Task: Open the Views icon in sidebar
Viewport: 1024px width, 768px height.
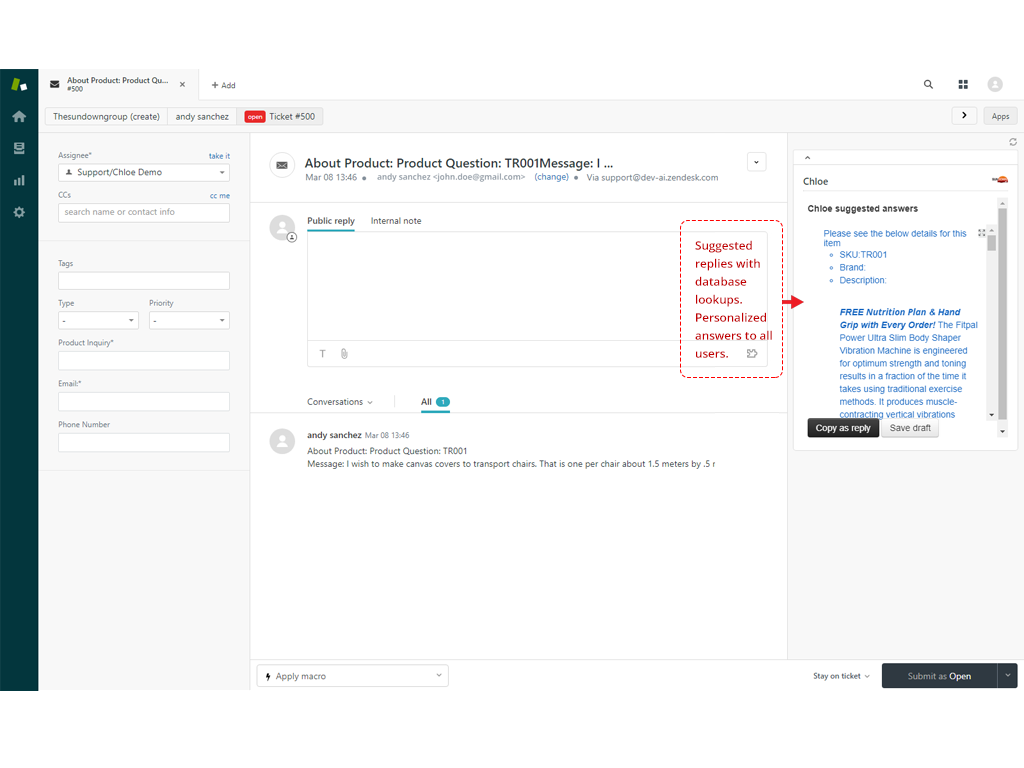Action: pos(19,149)
